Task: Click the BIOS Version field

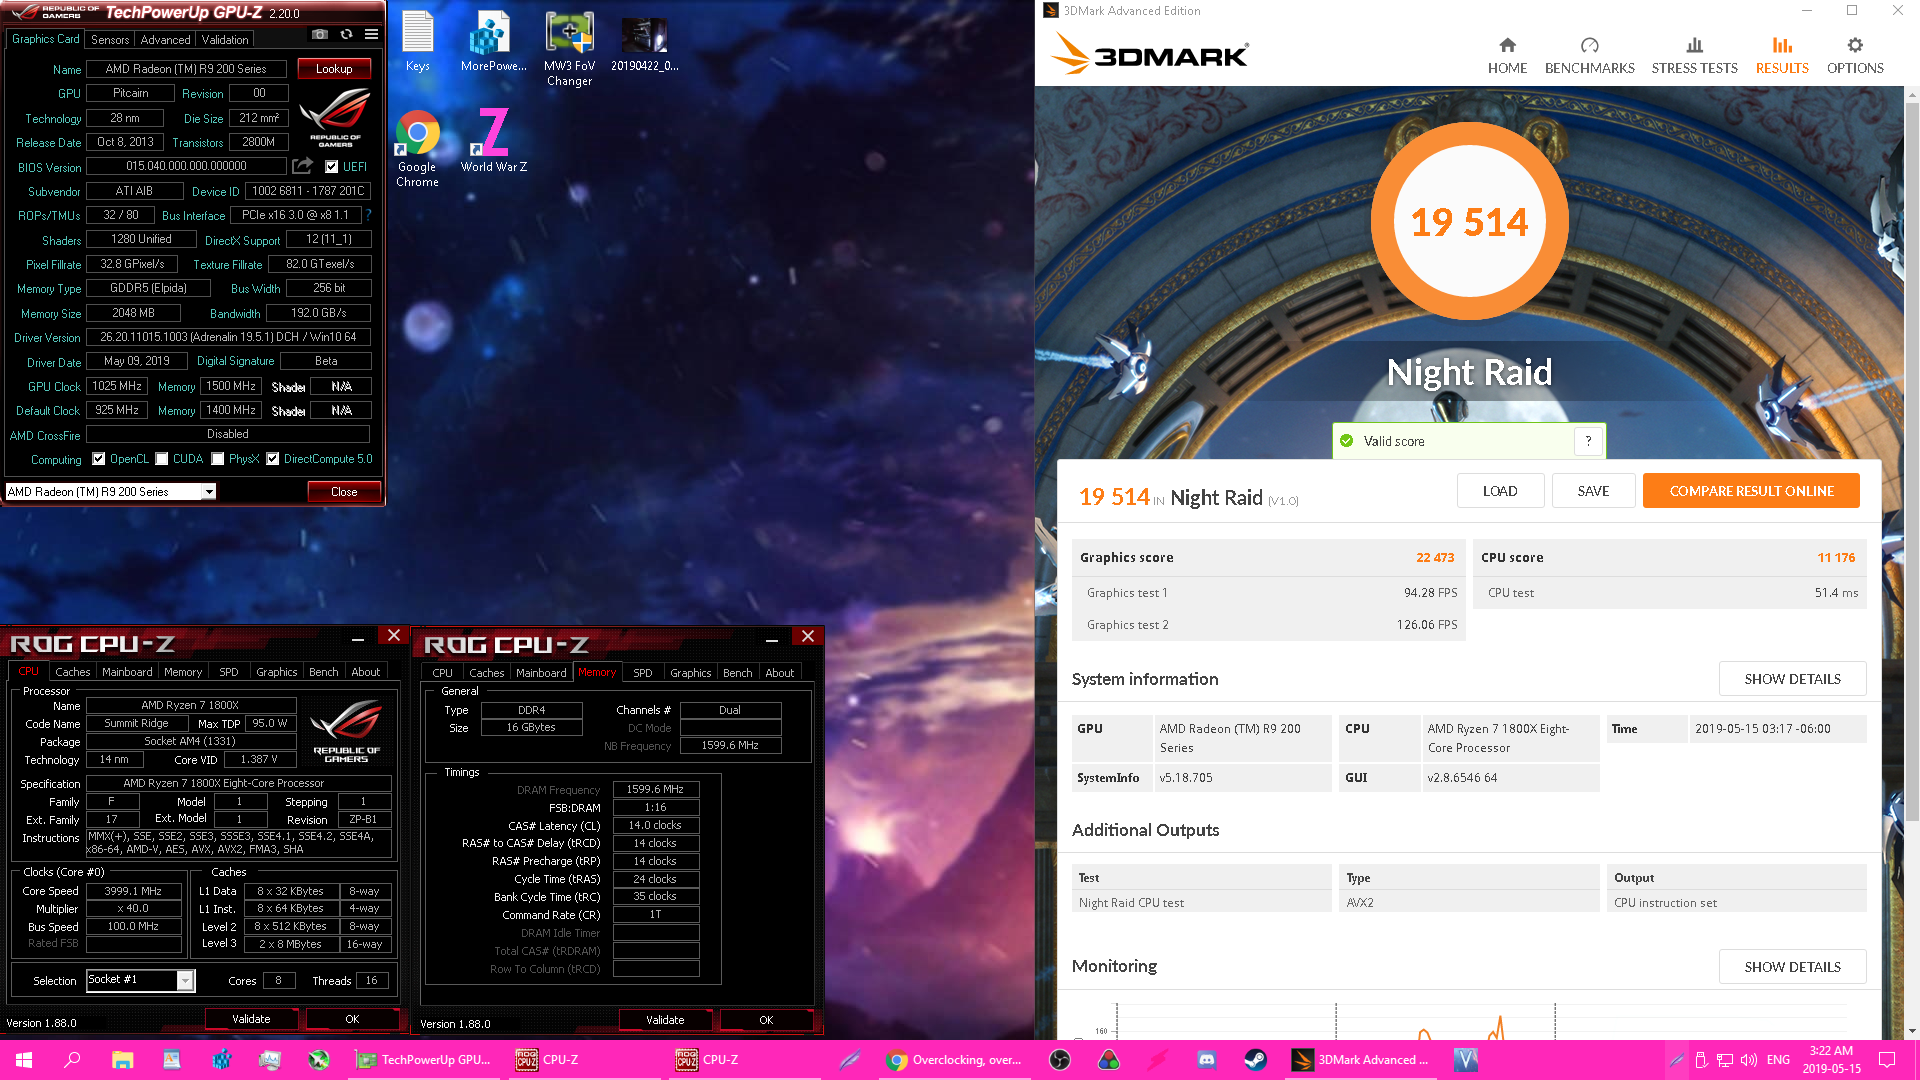Action: tap(187, 166)
